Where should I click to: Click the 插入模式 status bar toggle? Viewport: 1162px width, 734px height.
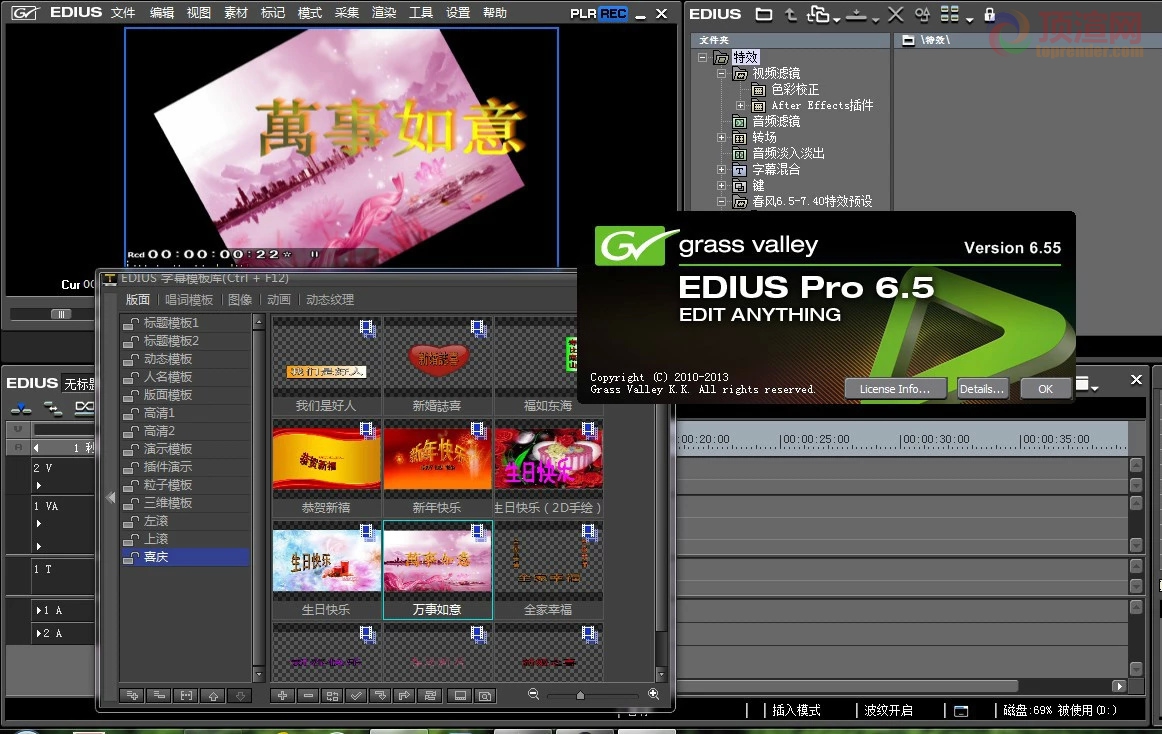tap(797, 710)
